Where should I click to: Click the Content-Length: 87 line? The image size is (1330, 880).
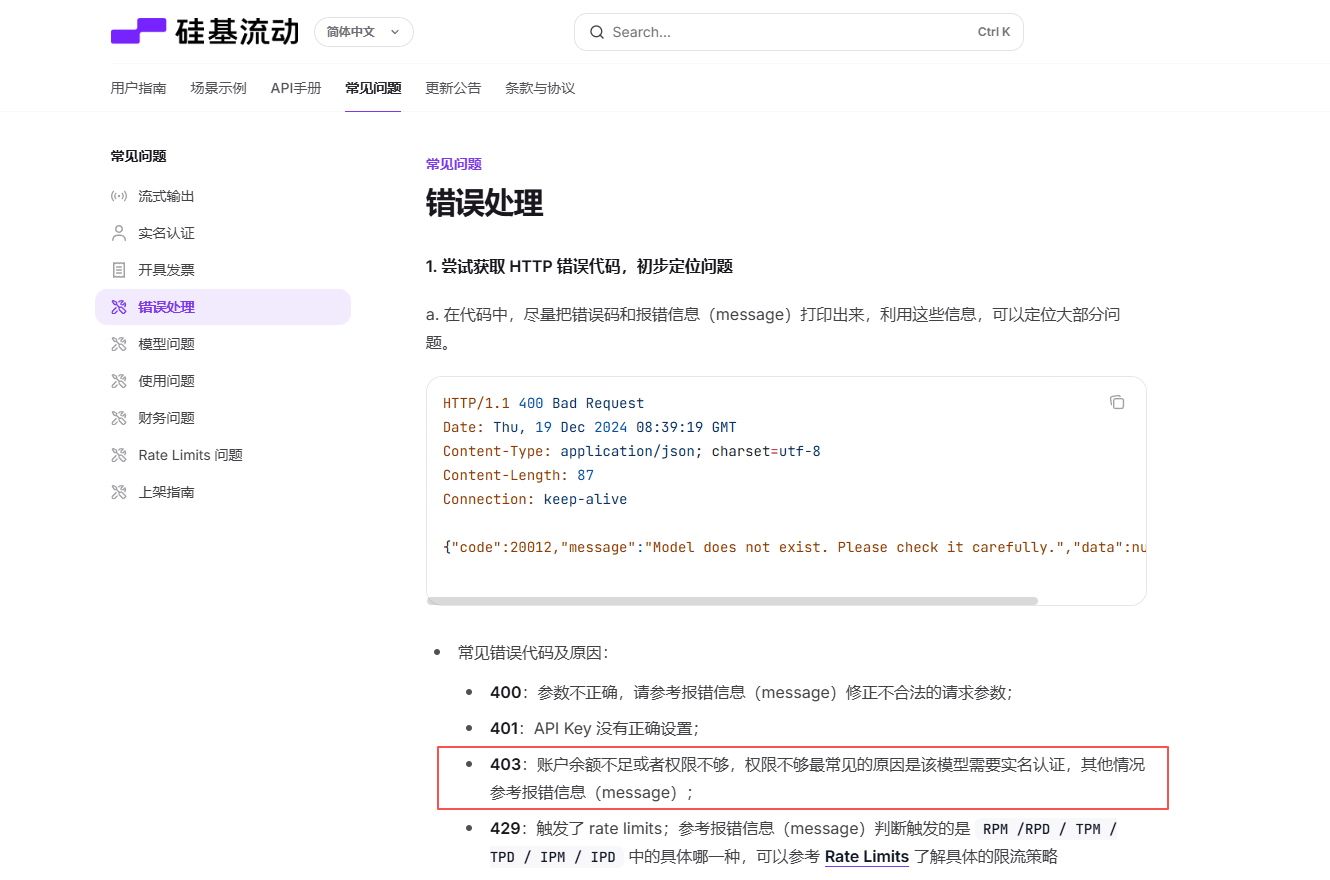(x=518, y=475)
